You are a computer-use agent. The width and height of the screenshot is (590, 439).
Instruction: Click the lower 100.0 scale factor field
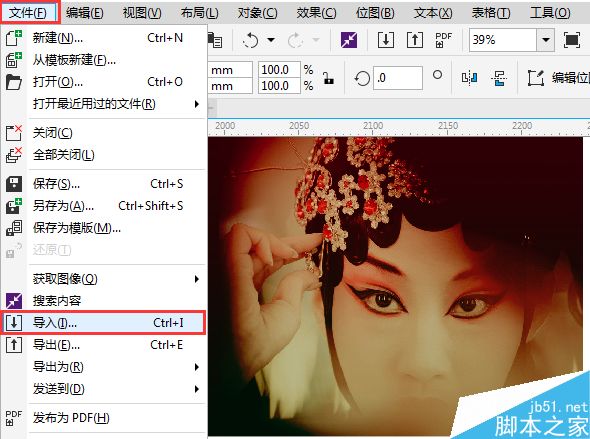click(x=279, y=86)
